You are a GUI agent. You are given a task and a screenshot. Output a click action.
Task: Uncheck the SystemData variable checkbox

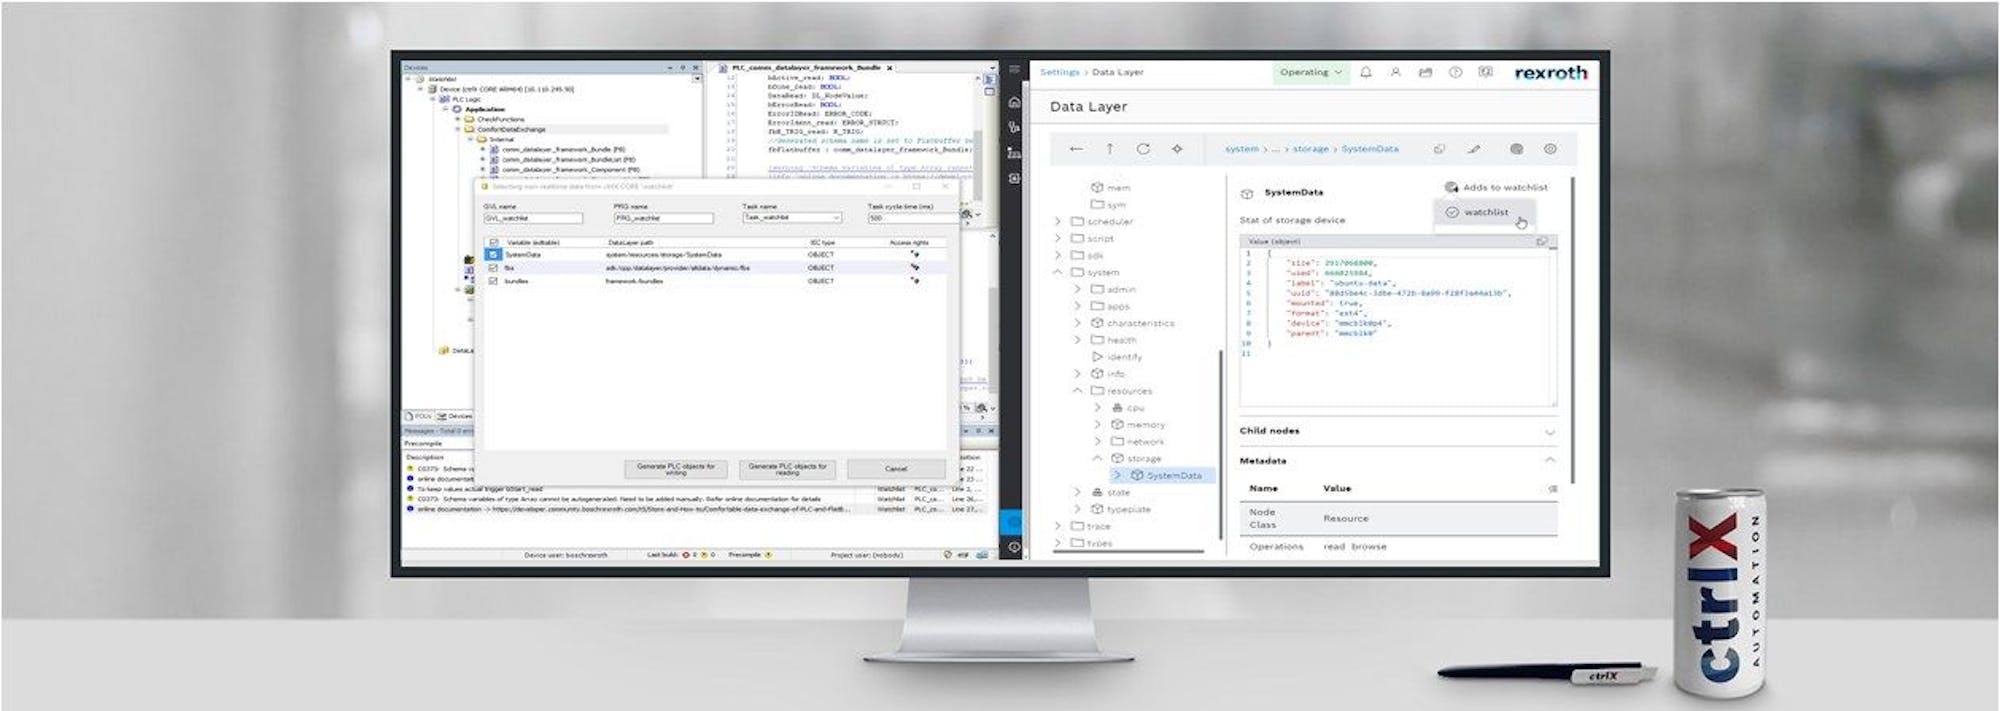(x=492, y=255)
